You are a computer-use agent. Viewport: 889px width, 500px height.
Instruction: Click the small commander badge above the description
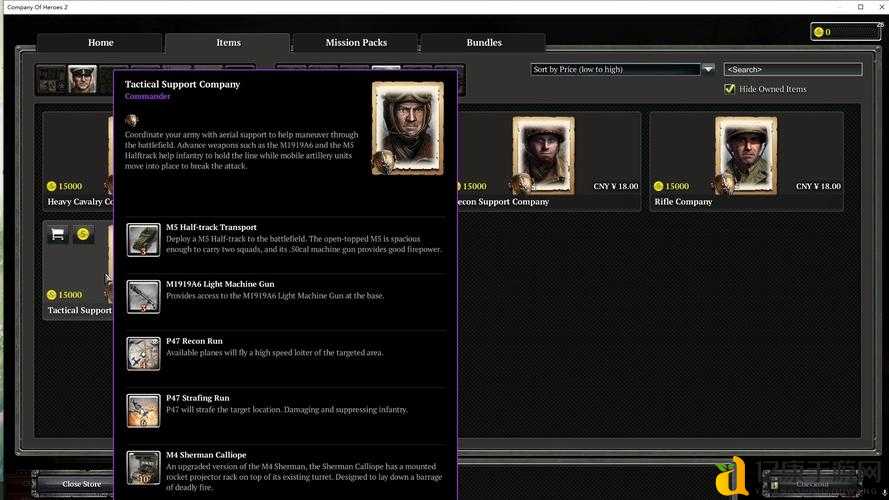click(131, 120)
